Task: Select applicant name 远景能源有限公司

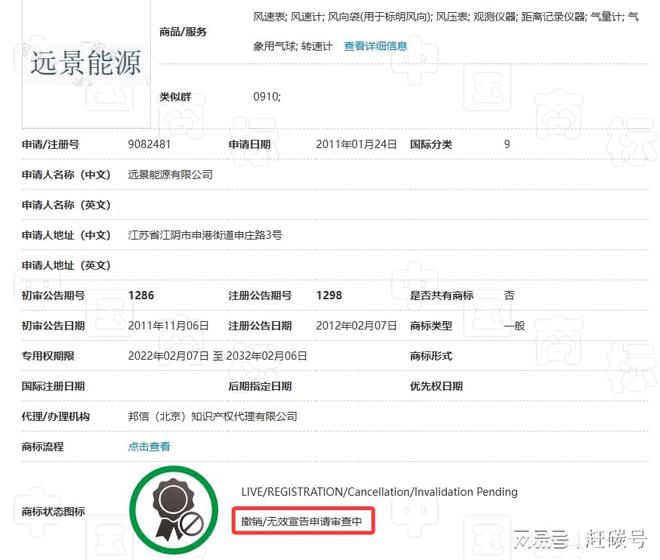Action: (170, 174)
